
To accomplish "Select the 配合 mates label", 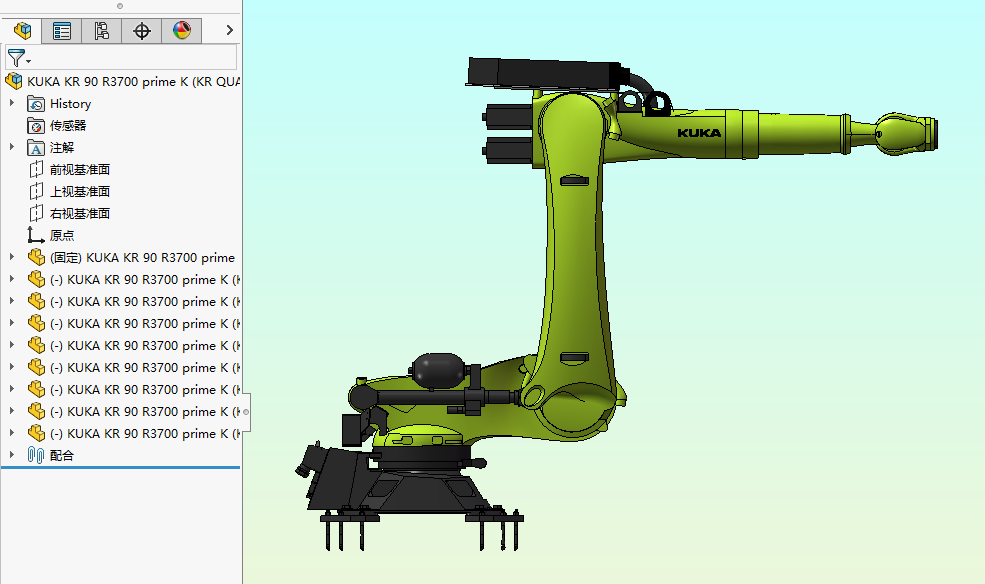I will [62, 455].
